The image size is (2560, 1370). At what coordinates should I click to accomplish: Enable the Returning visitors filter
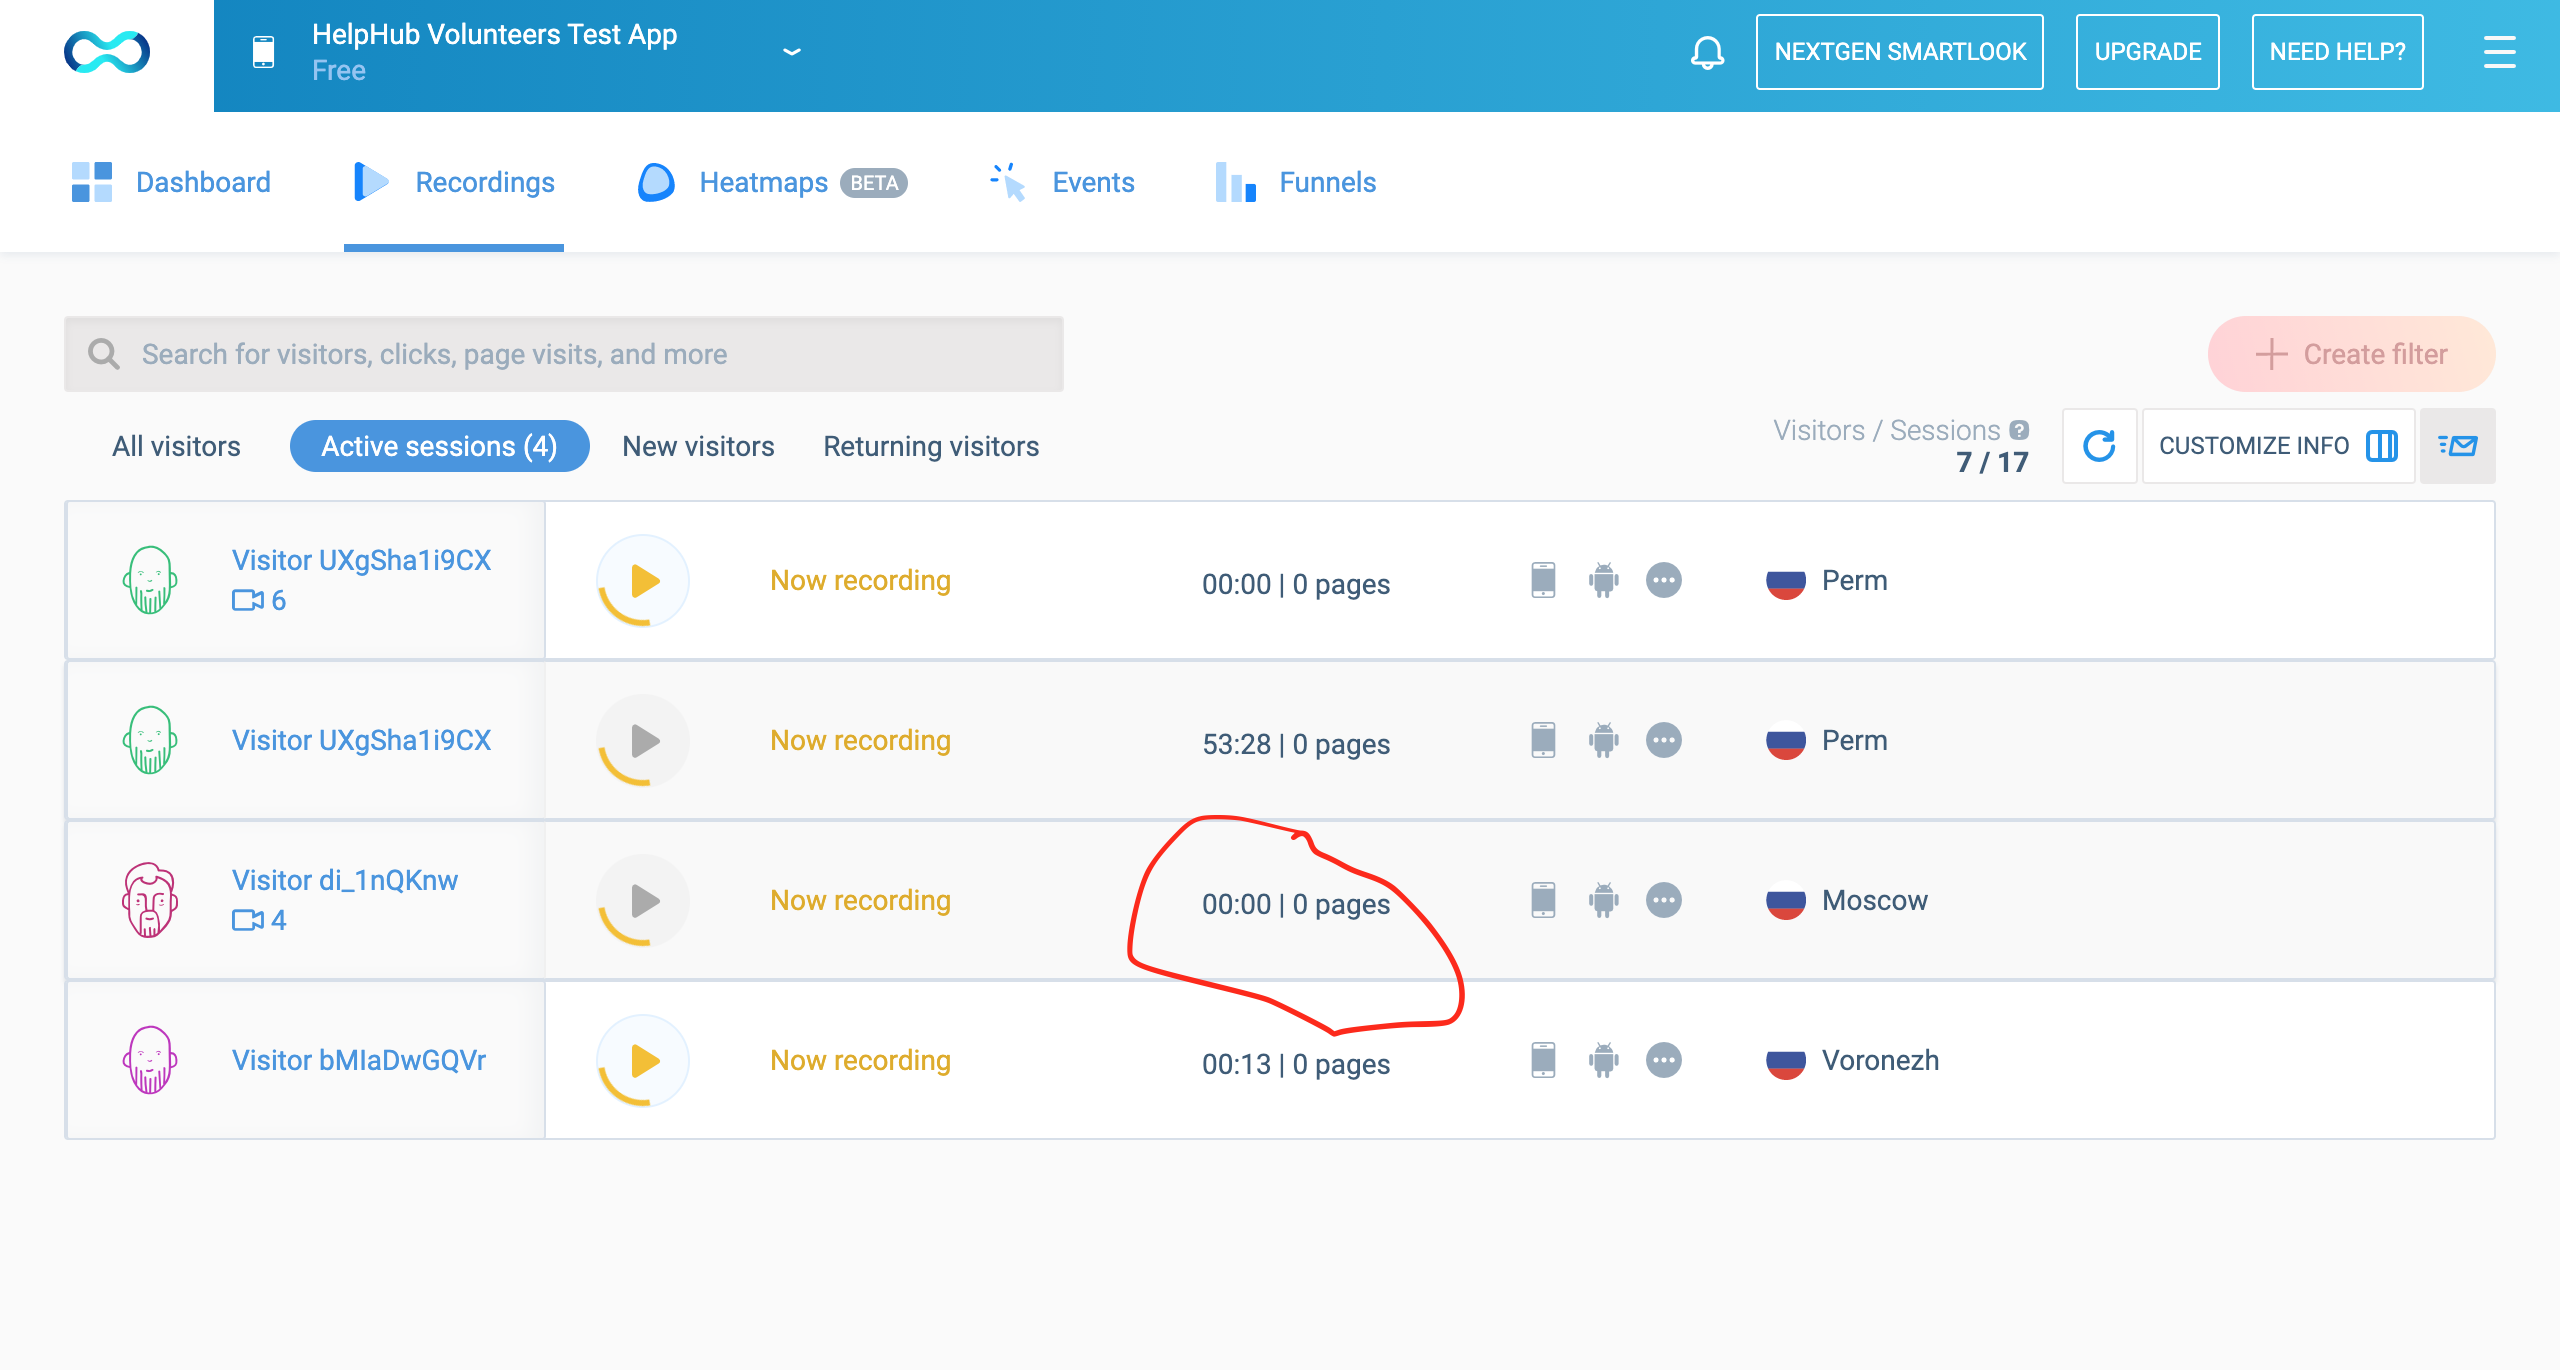click(x=930, y=446)
